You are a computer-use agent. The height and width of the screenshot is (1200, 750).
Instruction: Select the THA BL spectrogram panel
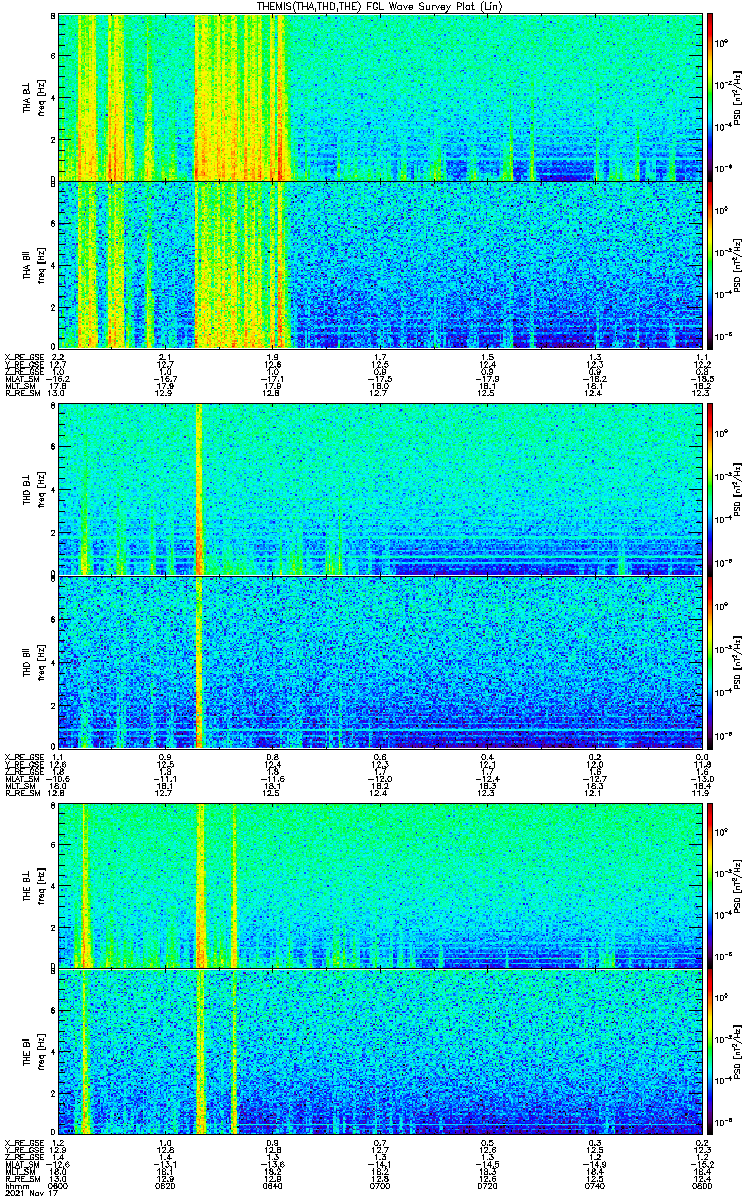pos(380,97)
